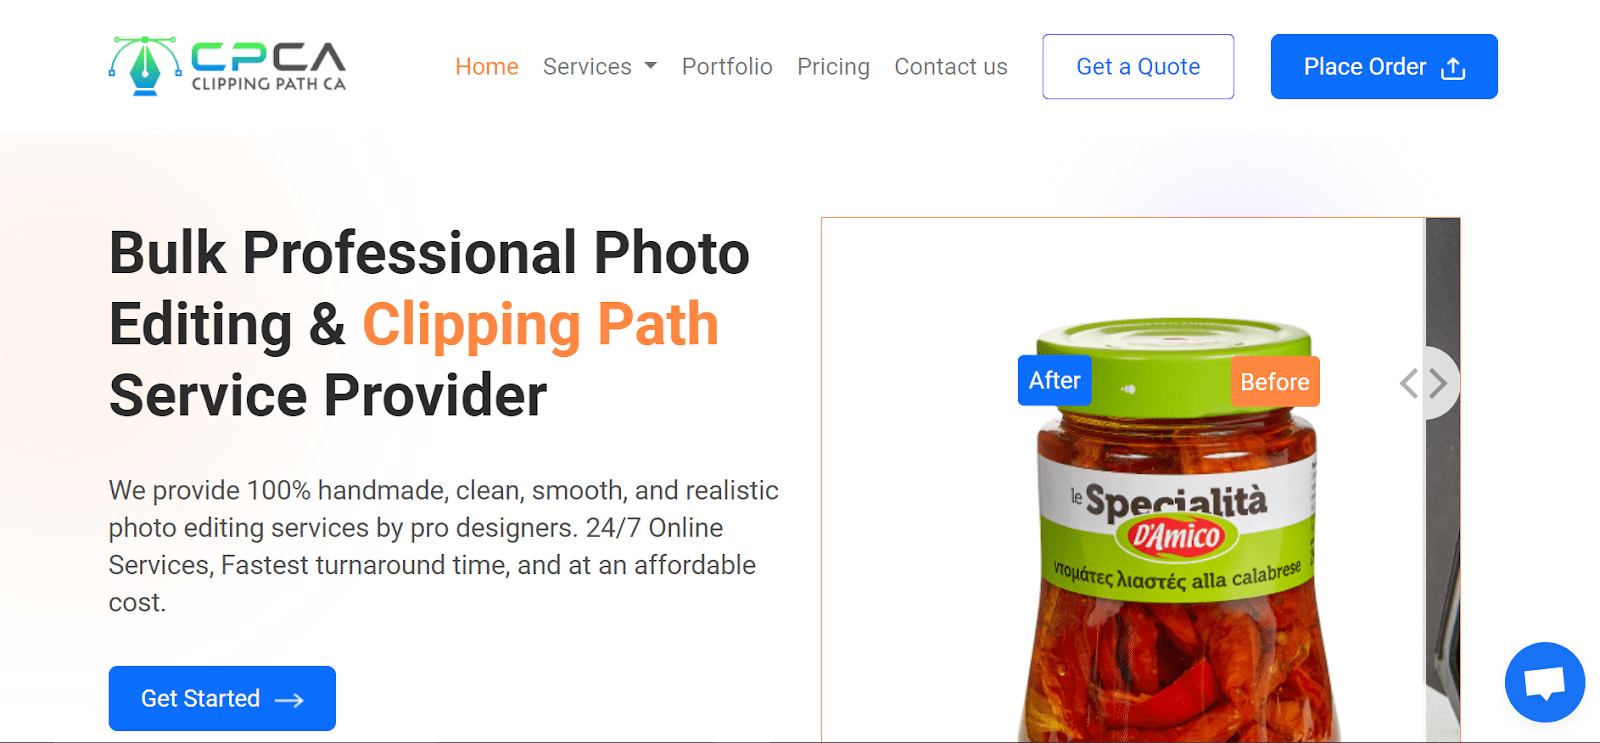
Task: Open the chat bubble widget icon
Action: (x=1544, y=682)
